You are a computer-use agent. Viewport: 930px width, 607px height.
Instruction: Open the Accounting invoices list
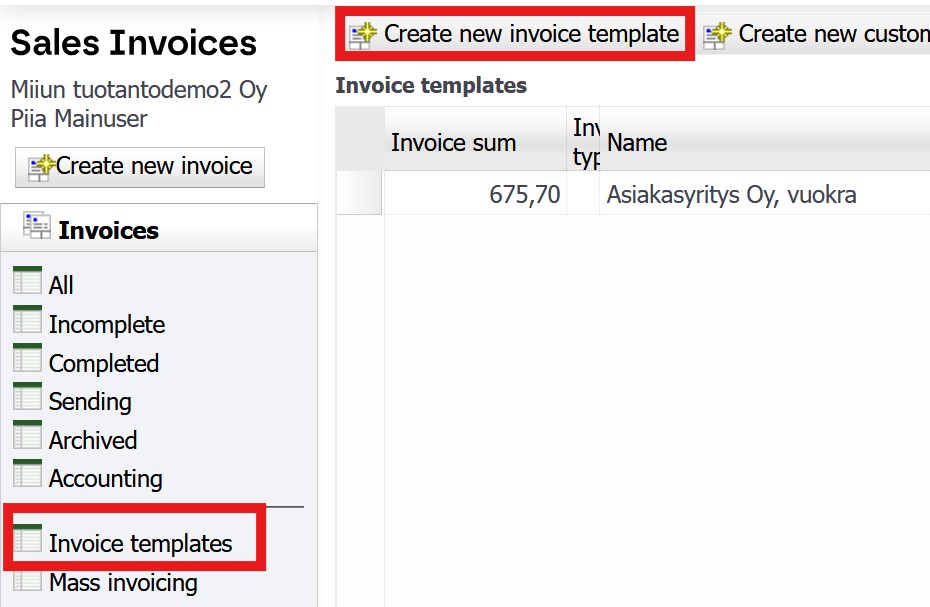pos(106,479)
